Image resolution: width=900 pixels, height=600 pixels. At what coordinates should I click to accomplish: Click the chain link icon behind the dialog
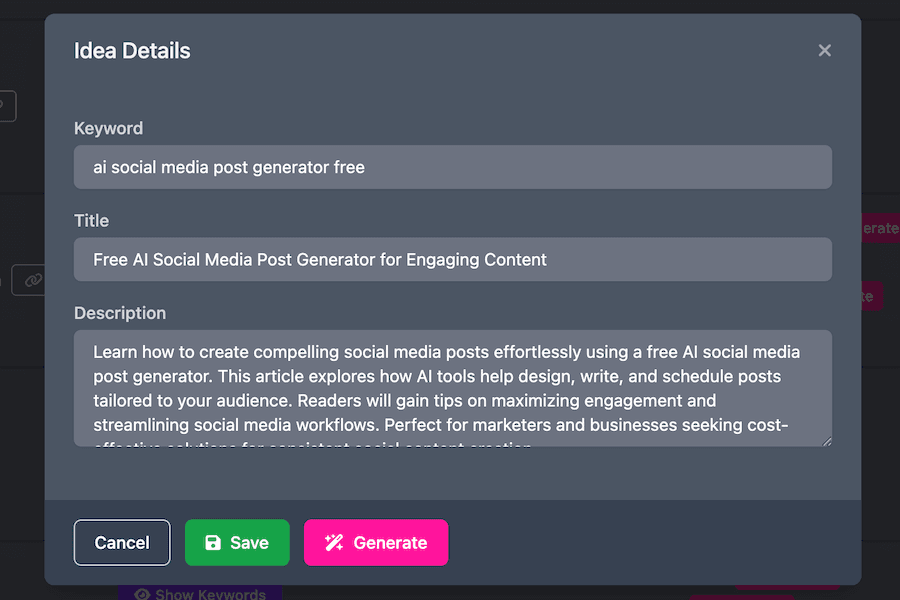point(32,281)
